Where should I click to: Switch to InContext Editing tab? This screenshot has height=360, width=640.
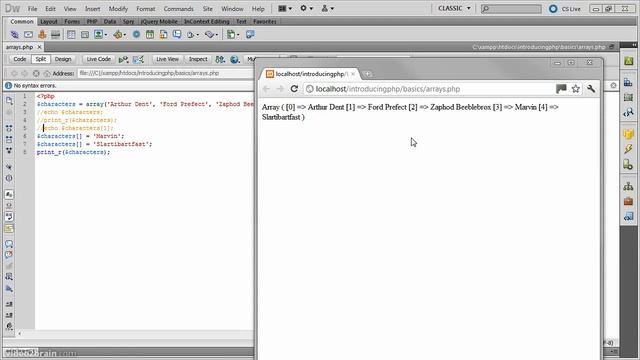click(207, 22)
